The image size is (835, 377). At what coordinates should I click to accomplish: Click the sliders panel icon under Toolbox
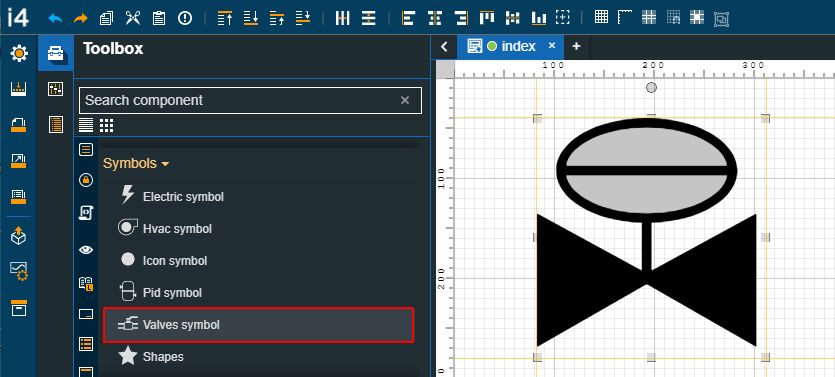55,89
